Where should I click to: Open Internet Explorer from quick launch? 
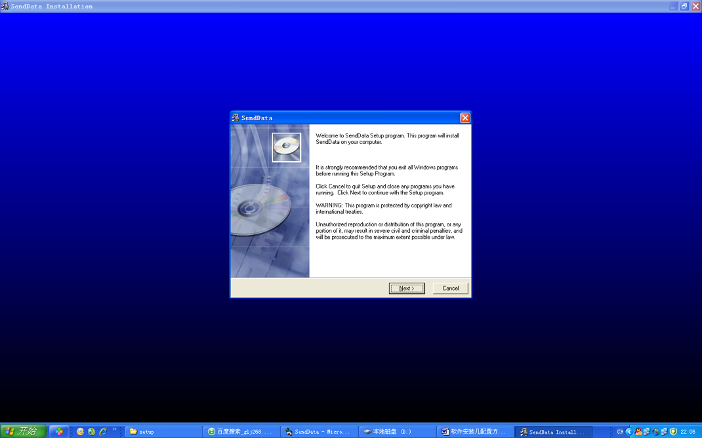[103, 432]
